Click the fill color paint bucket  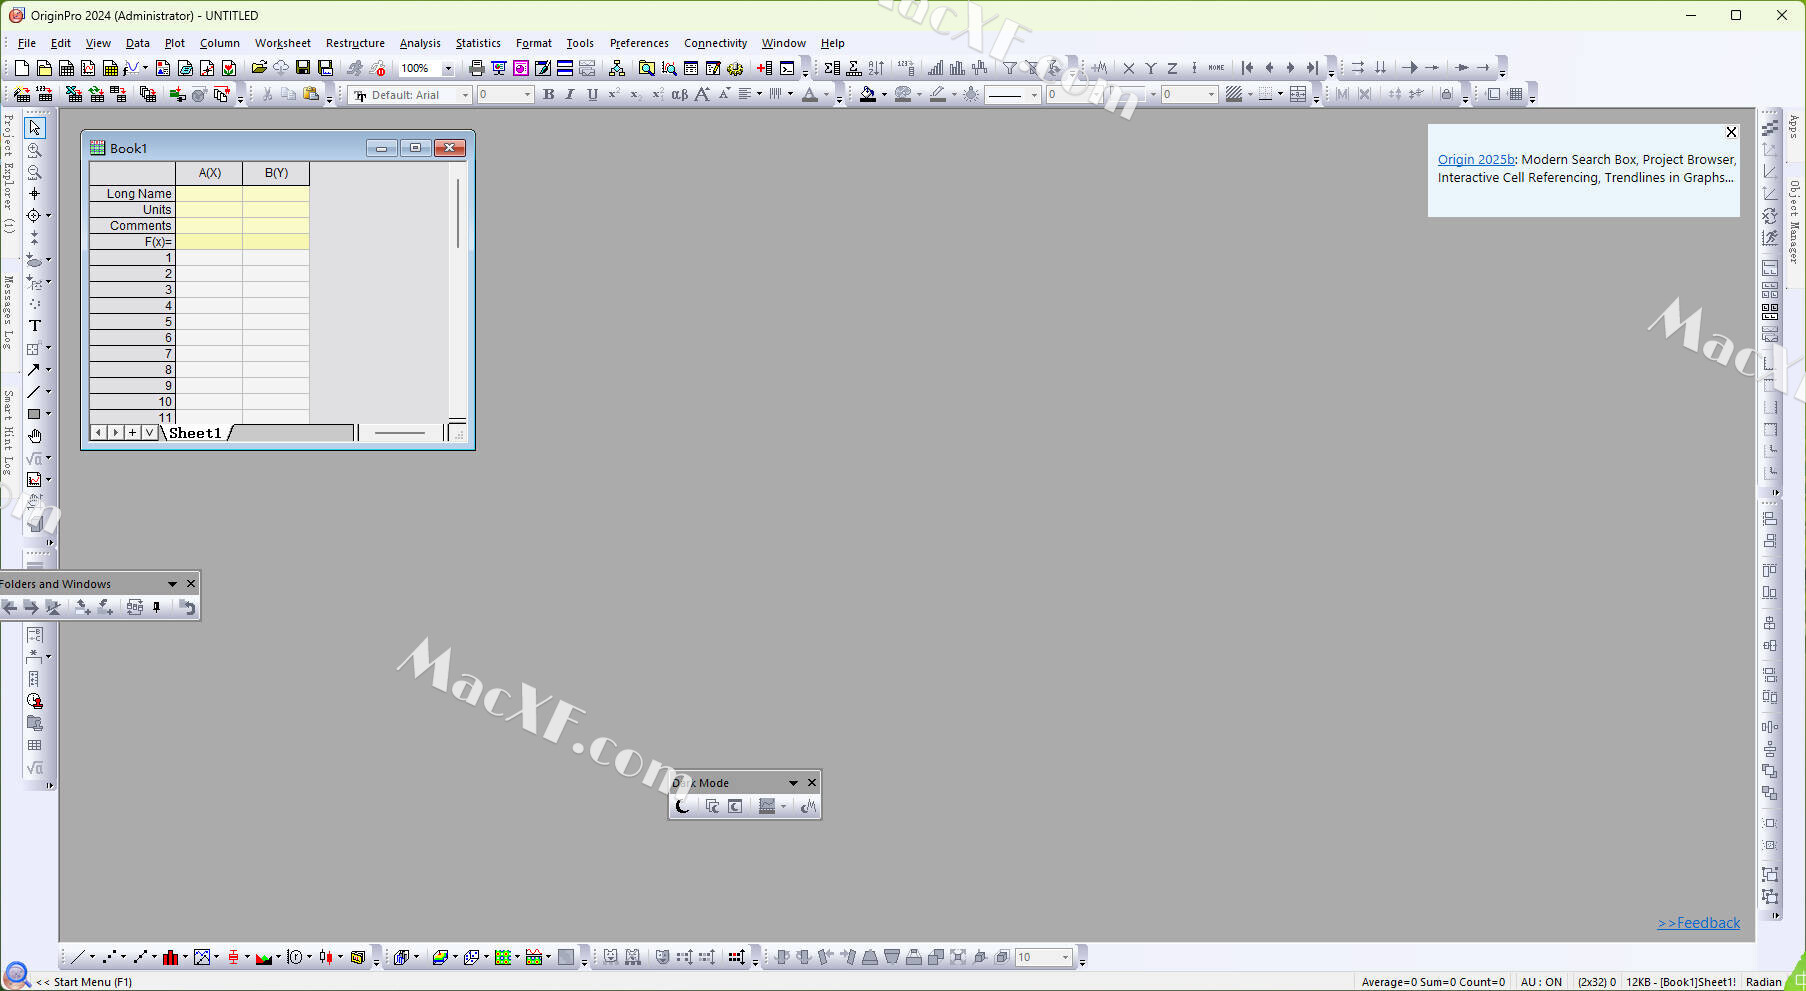(x=868, y=94)
